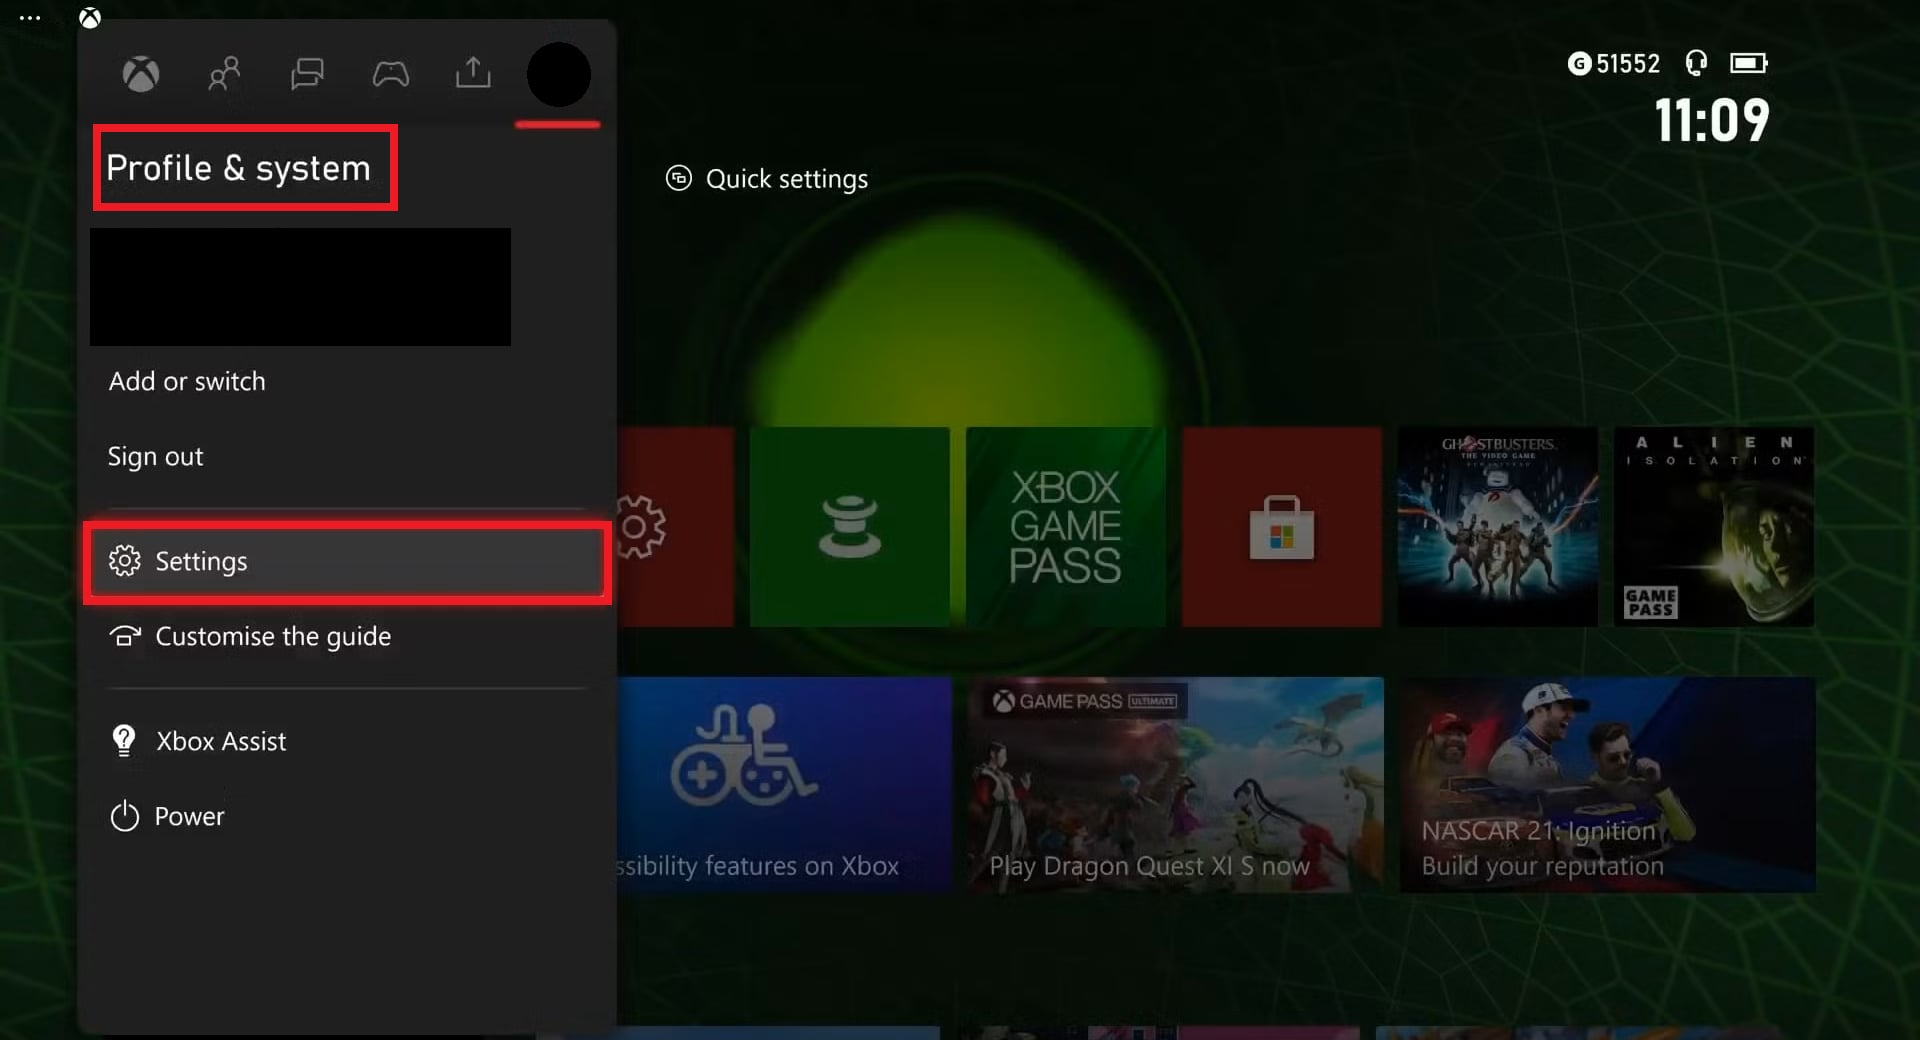Open the red Settings gear tile
This screenshot has width=1920, height=1040.
[x=676, y=527]
